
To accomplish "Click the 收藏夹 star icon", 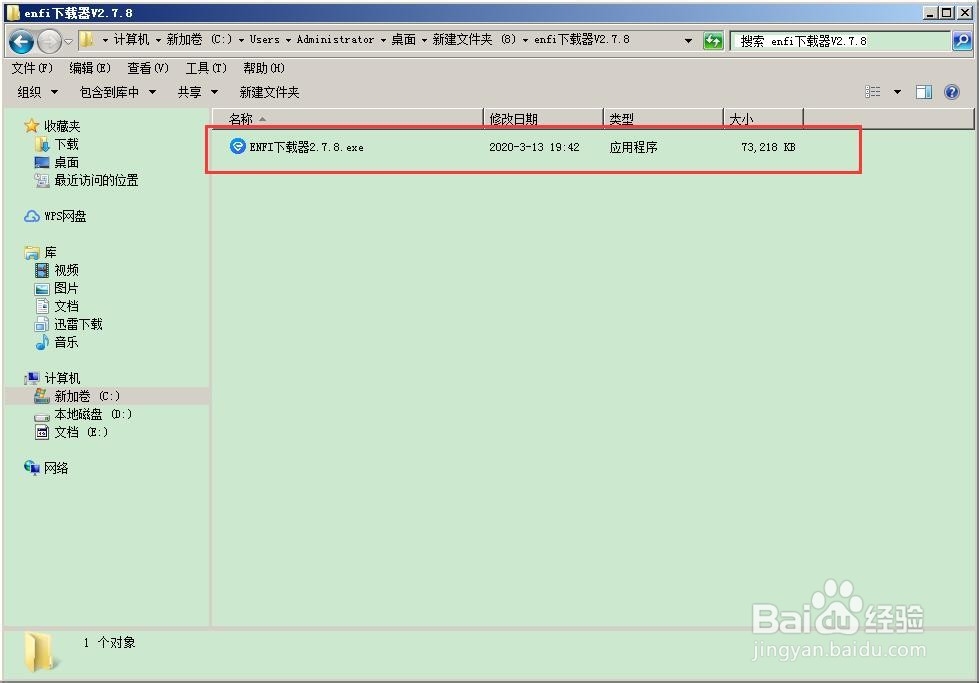I will pos(32,126).
